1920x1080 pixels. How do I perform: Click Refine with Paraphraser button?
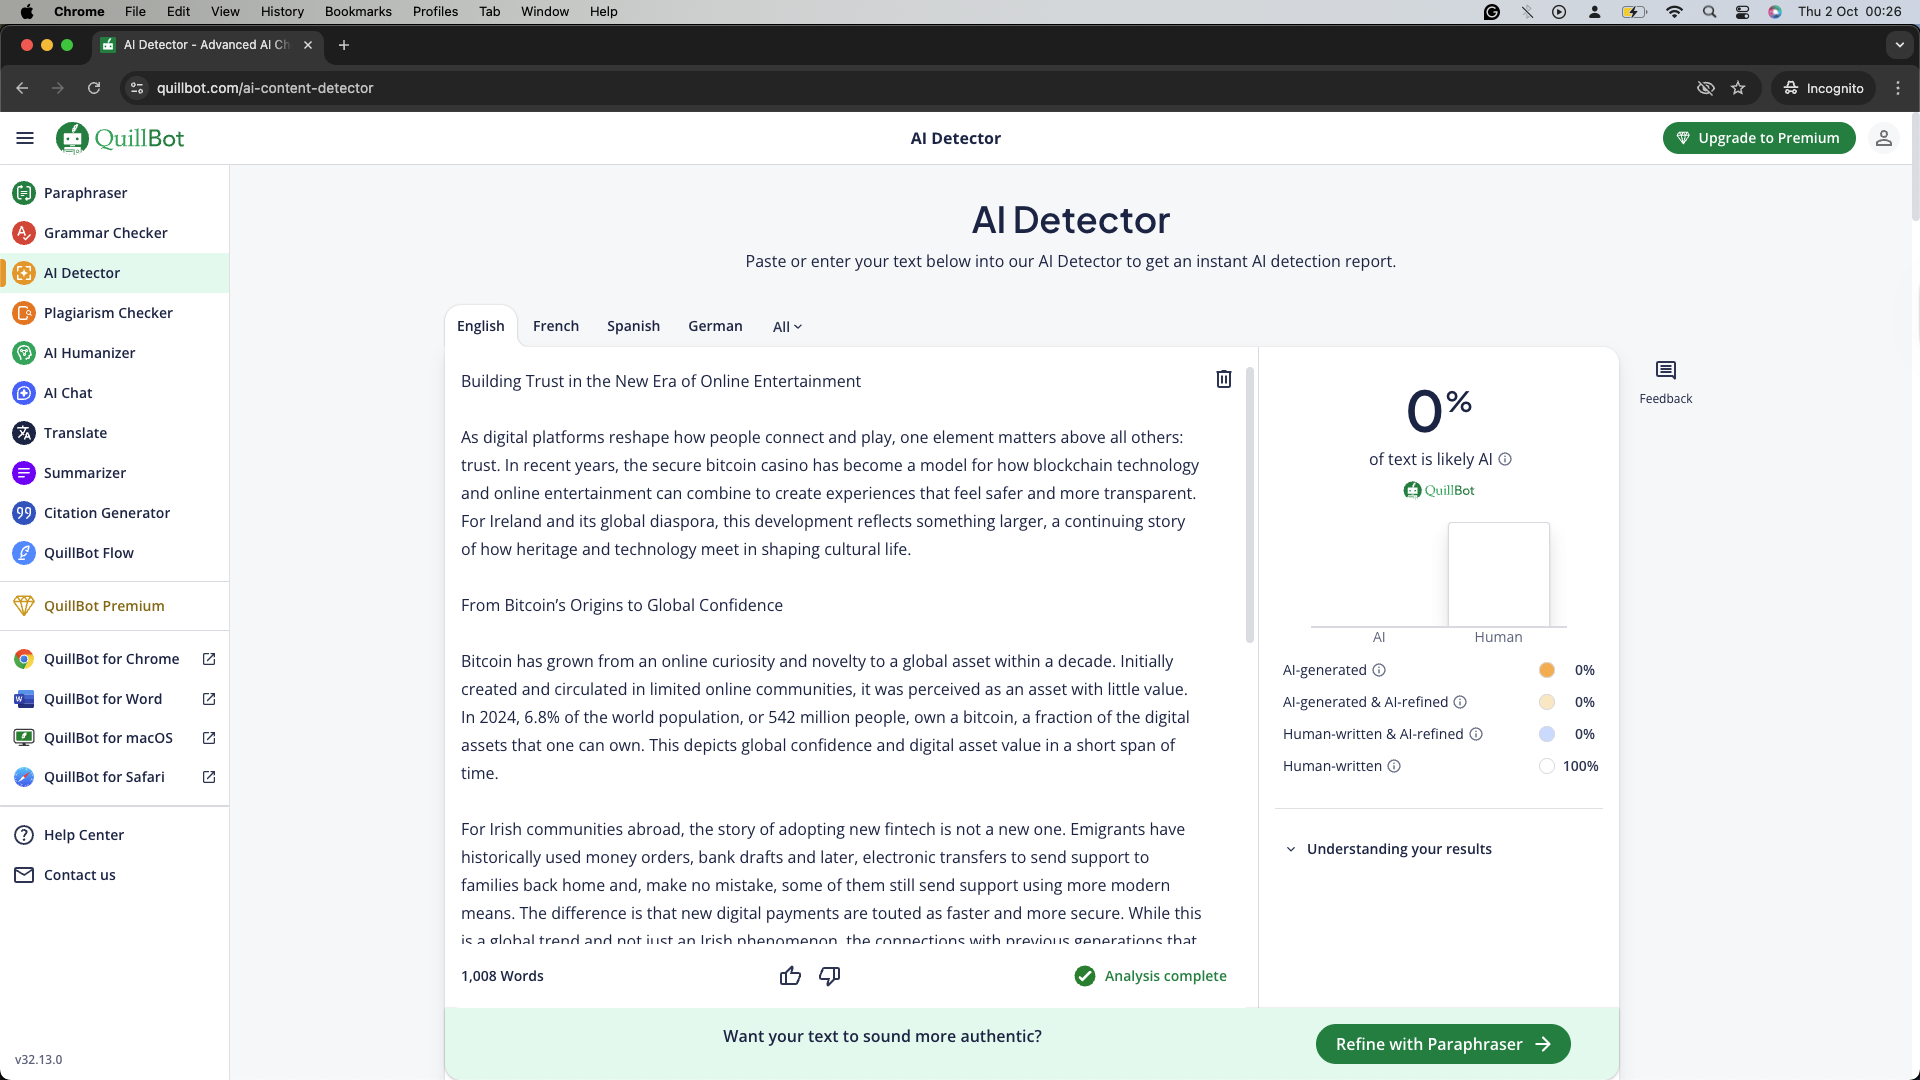tap(1442, 1044)
